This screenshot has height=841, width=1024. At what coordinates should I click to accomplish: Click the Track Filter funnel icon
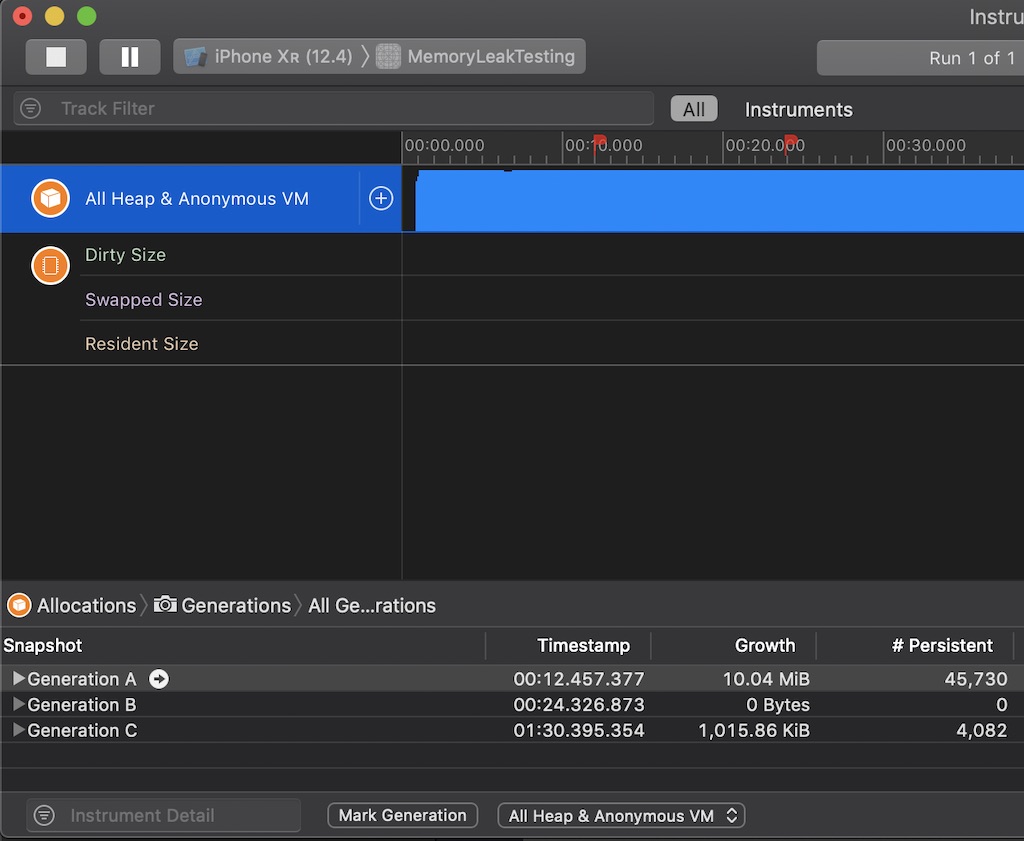(x=31, y=108)
